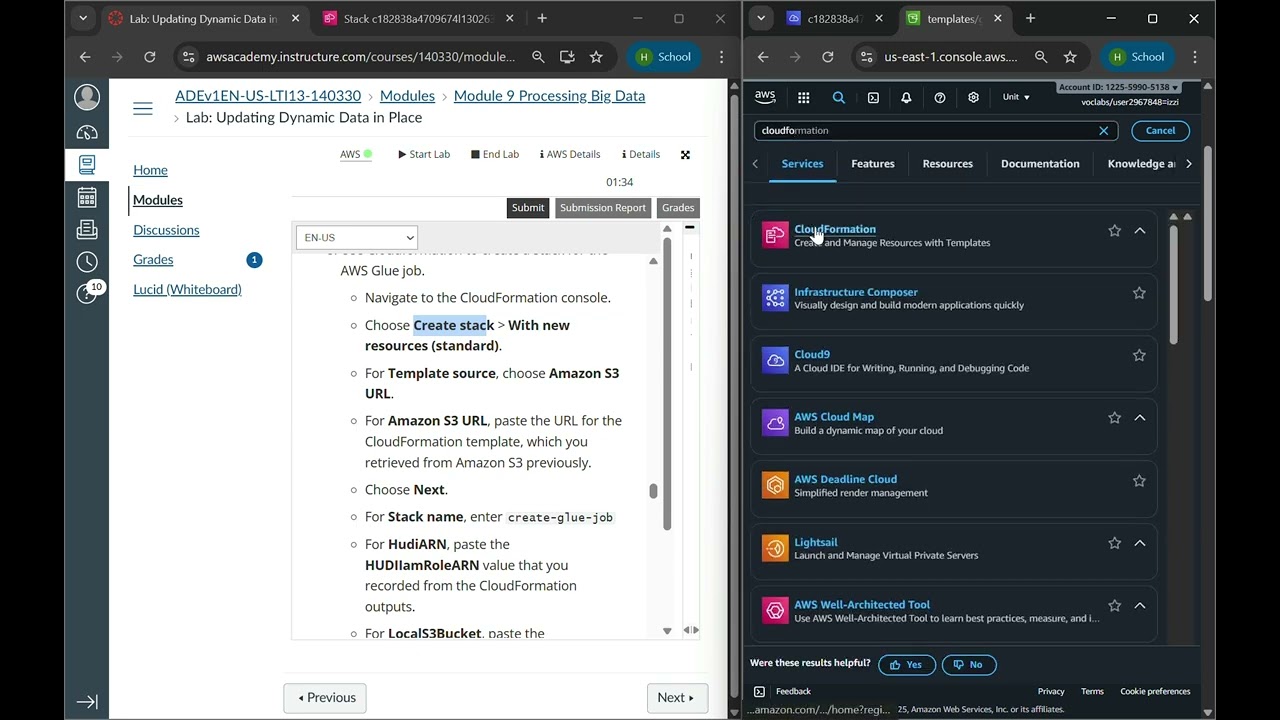This screenshot has width=1280, height=720.
Task: Favorite AWS Well-Architected Tool with its star
Action: click(x=1114, y=605)
